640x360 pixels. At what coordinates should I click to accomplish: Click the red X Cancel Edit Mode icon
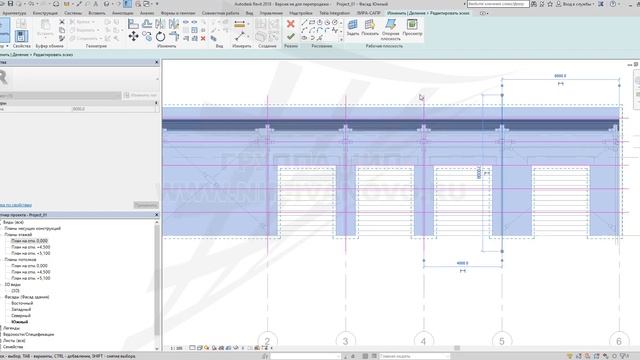(x=290, y=24)
